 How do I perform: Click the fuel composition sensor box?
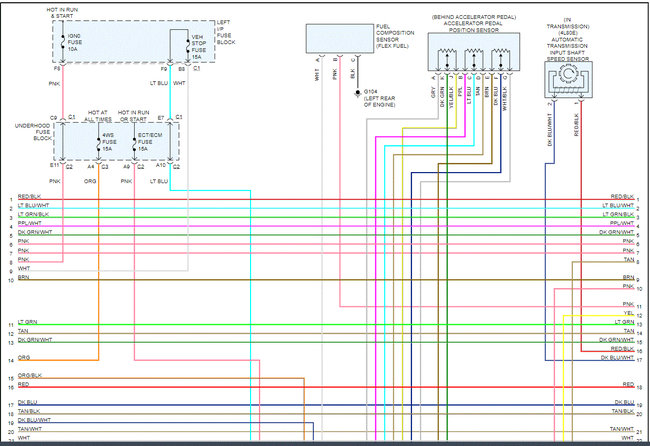pyautogui.click(x=340, y=39)
